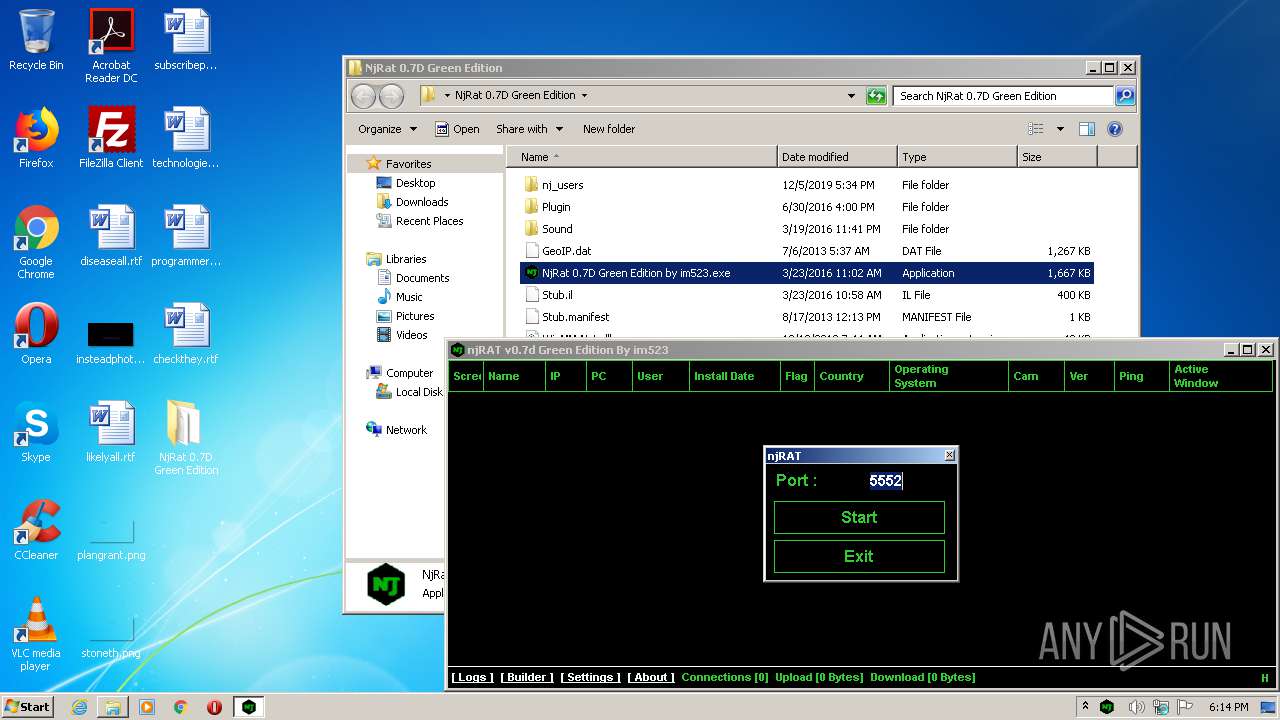Click the Windows Start button
The width and height of the screenshot is (1280, 720).
[x=28, y=706]
